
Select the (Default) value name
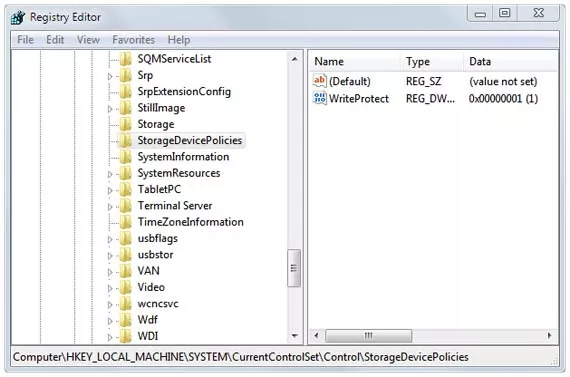coord(350,81)
